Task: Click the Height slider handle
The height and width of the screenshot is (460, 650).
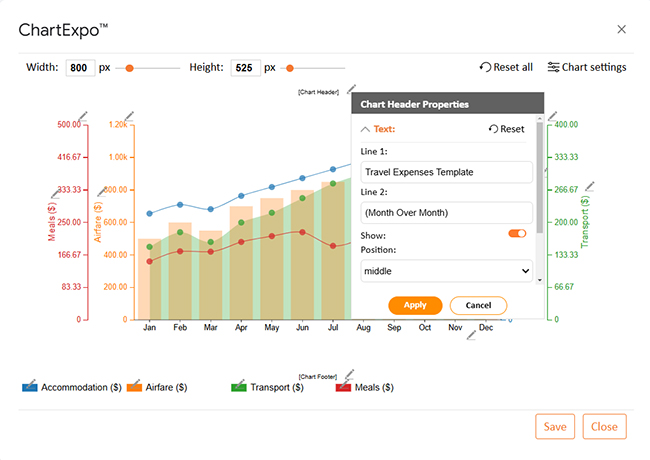Action: coord(290,68)
